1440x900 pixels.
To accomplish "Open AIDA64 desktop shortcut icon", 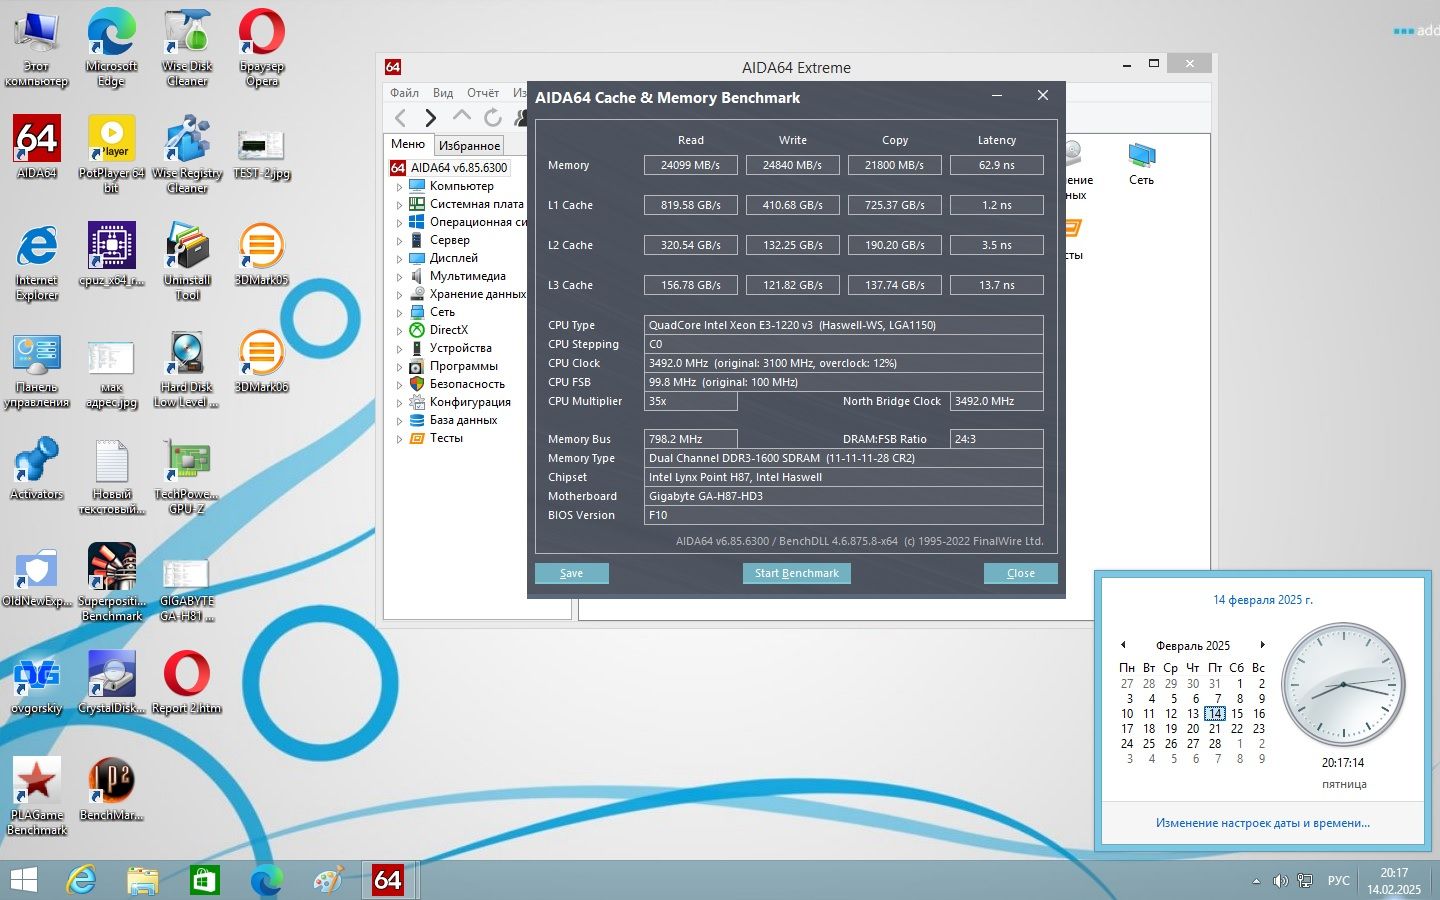I will click(x=37, y=147).
